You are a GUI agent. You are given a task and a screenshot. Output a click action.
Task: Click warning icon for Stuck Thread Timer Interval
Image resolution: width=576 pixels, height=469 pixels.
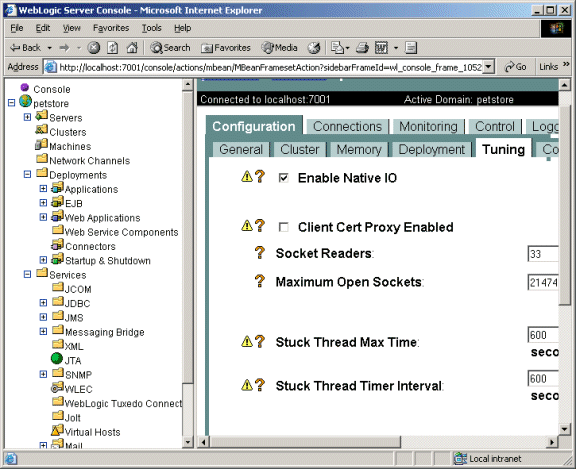click(x=247, y=385)
